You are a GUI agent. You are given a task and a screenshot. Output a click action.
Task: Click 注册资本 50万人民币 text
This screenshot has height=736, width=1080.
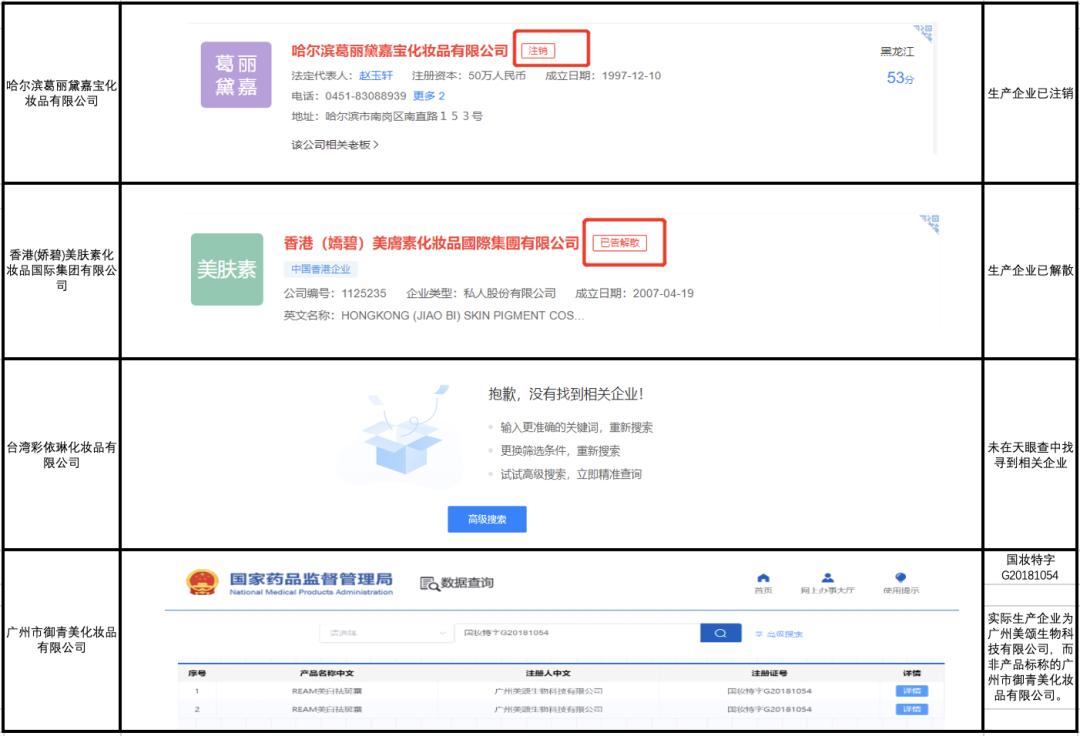coord(468,76)
